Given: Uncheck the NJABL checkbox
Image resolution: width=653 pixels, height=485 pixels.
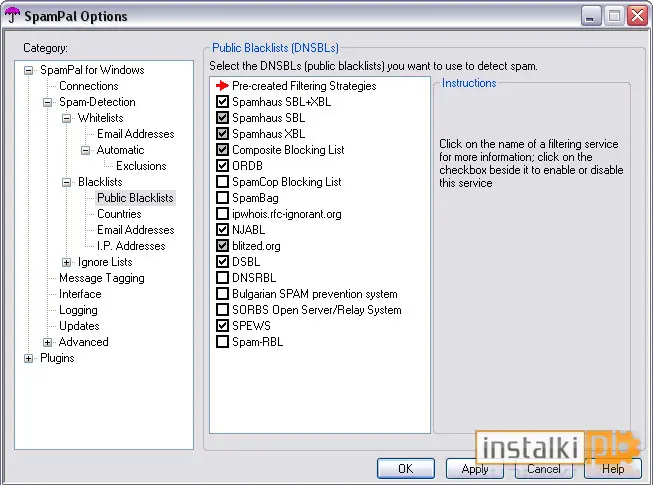Looking at the screenshot, I should (x=222, y=229).
